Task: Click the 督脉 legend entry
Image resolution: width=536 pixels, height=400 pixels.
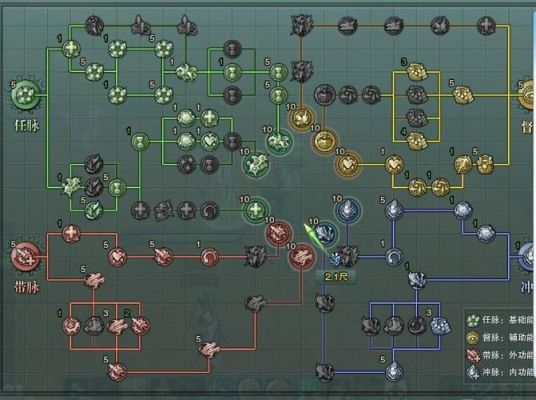Action: 500,337
